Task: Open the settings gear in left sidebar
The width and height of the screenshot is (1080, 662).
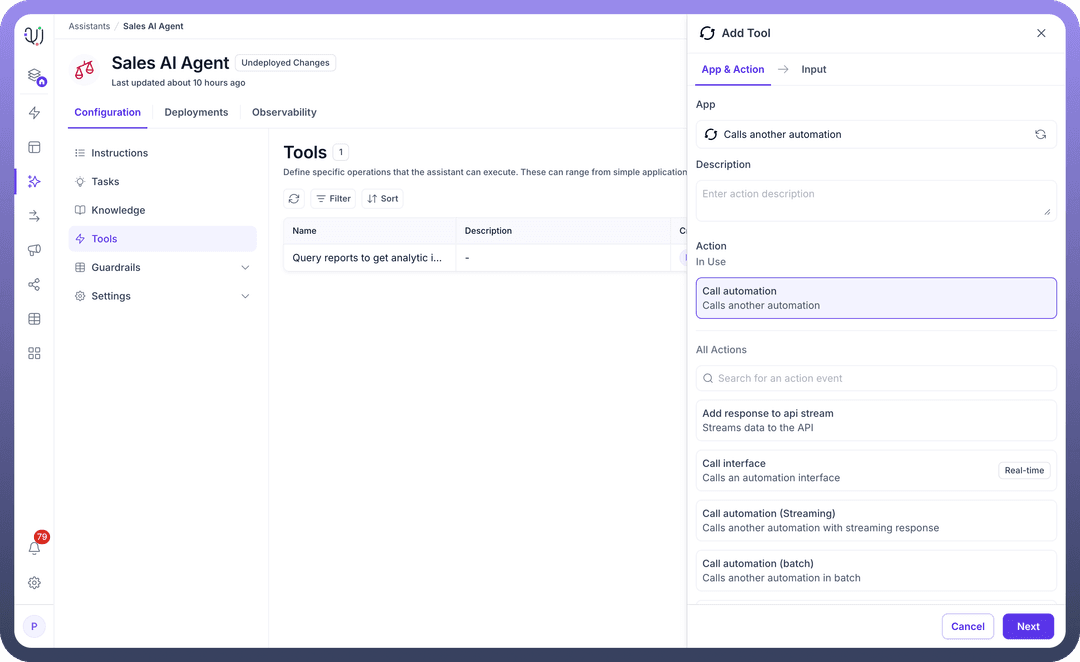Action: coord(34,583)
